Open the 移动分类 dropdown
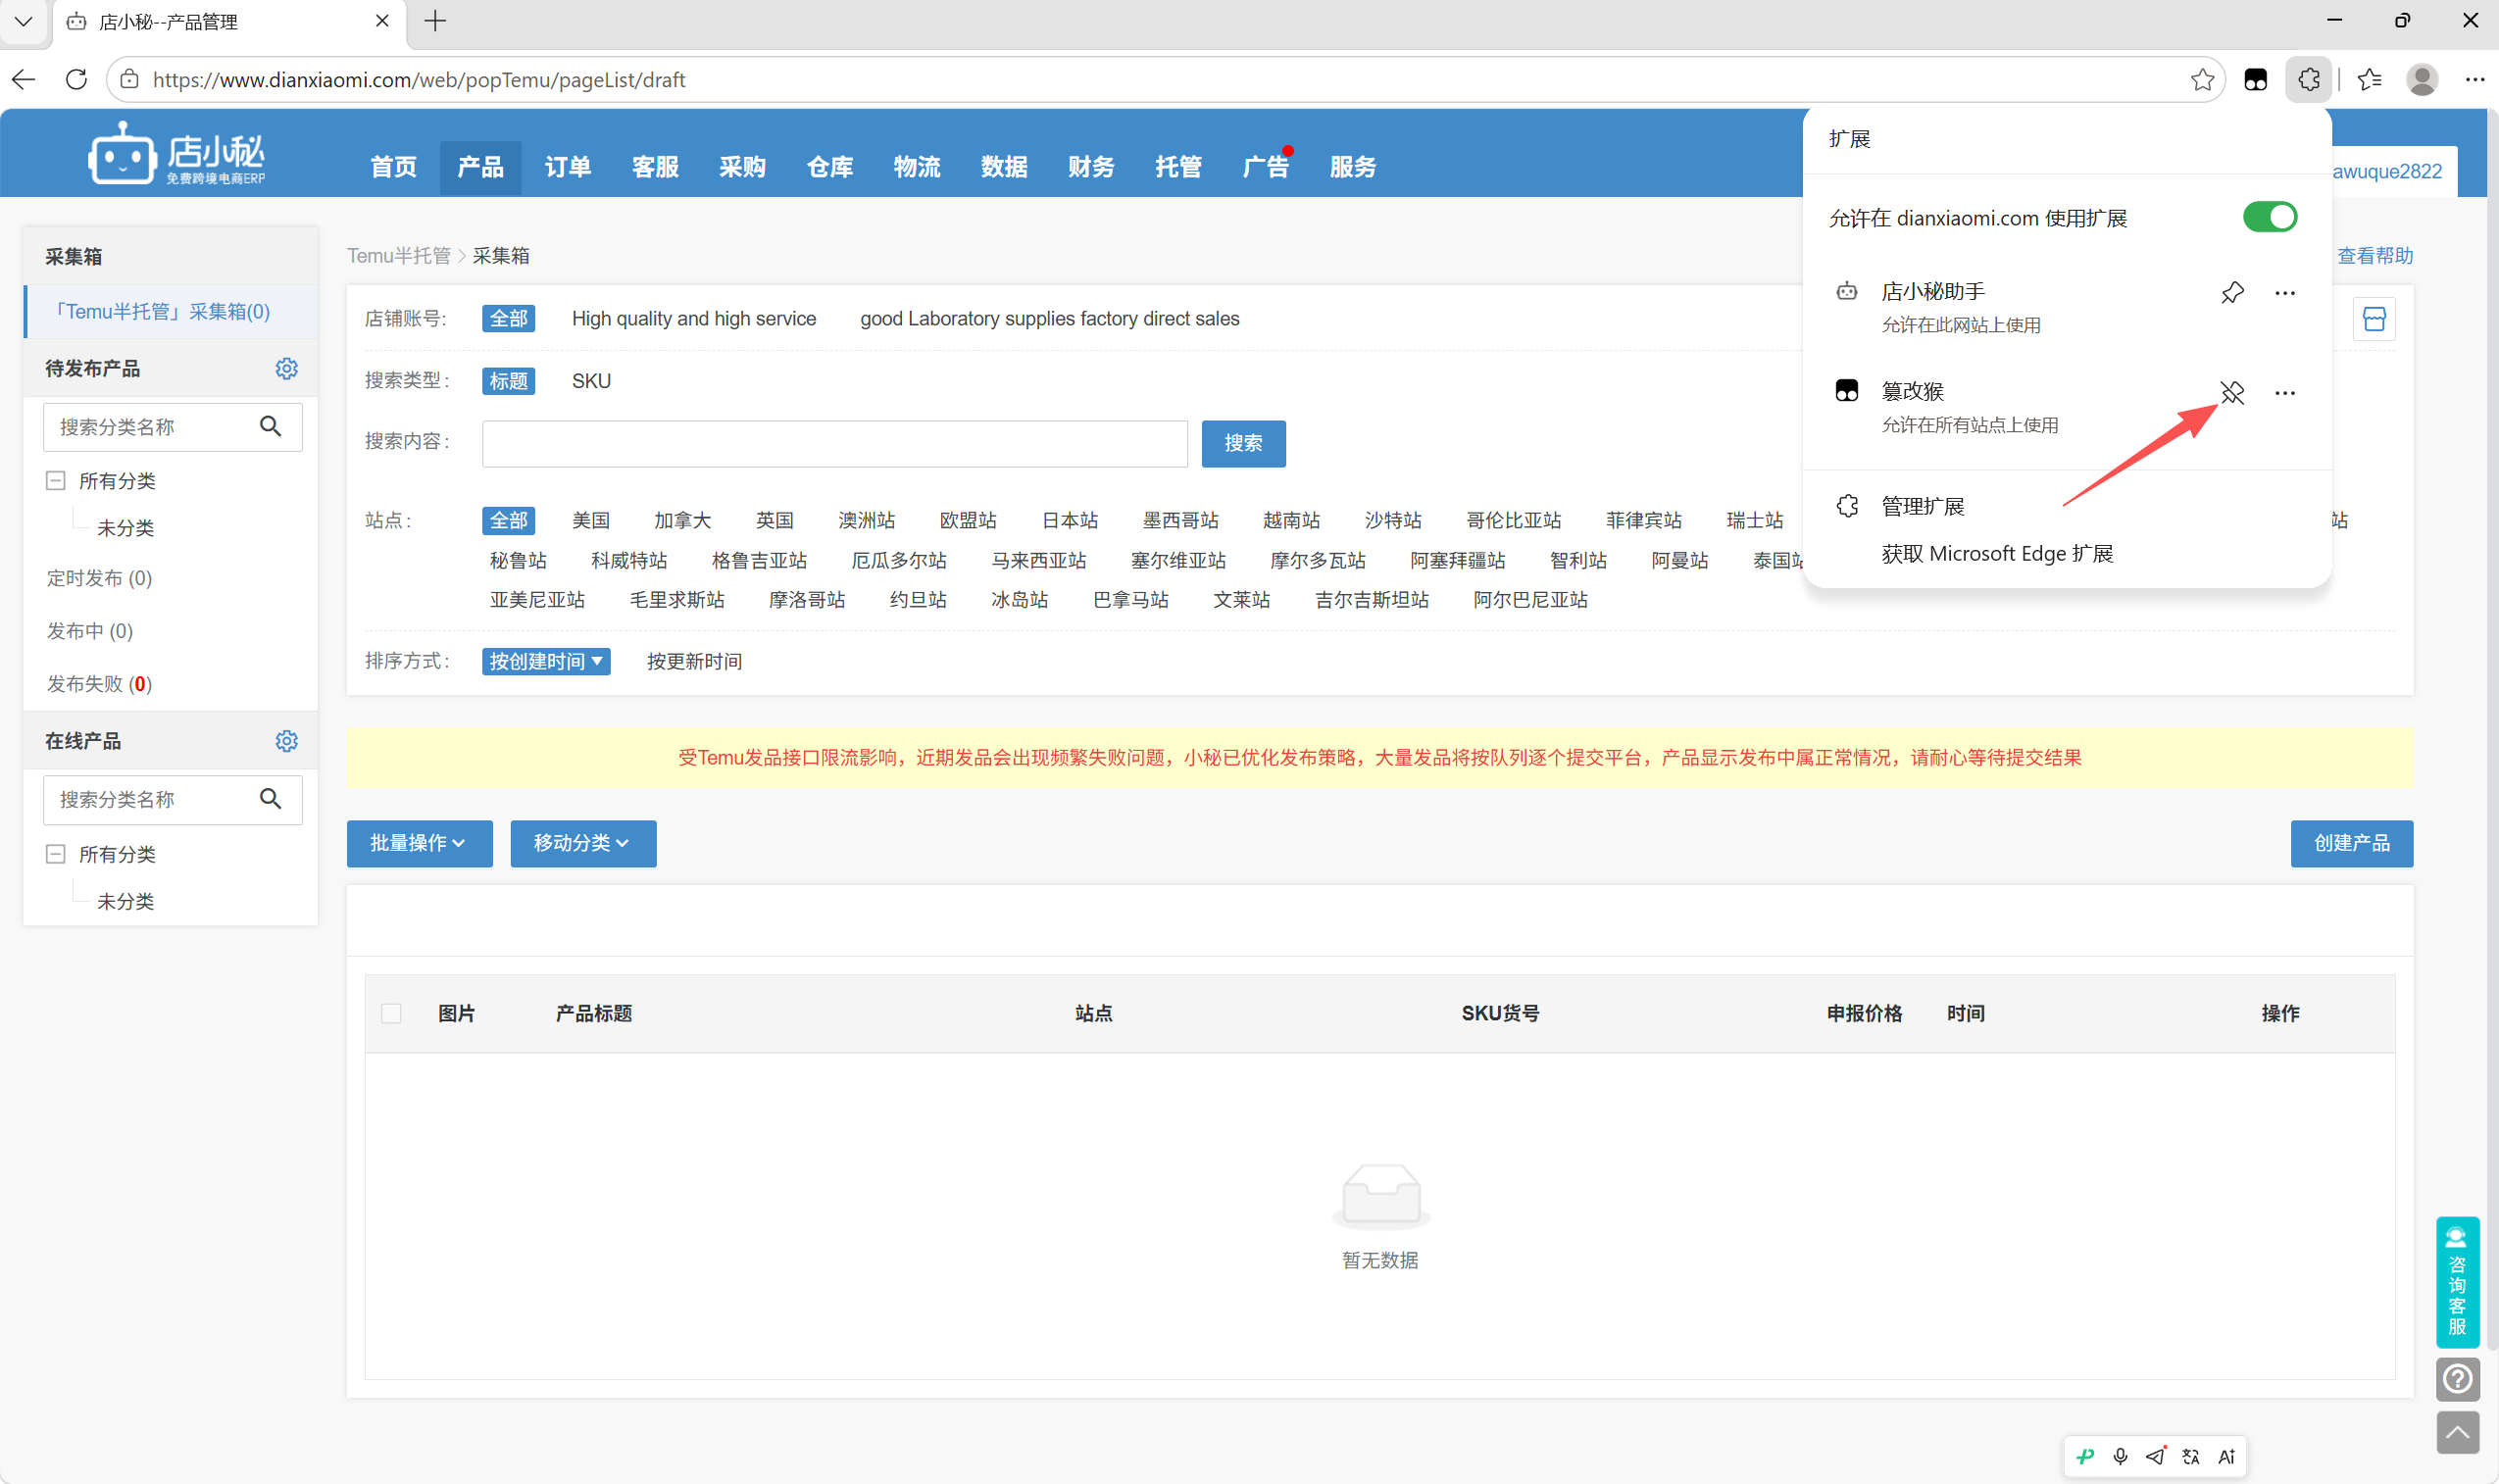The height and width of the screenshot is (1484, 2499). coord(583,844)
